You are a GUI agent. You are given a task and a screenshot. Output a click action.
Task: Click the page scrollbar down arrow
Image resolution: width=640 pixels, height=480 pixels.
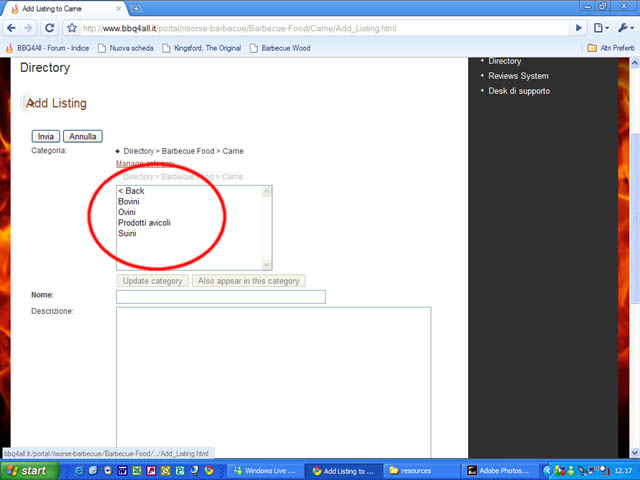[635, 452]
